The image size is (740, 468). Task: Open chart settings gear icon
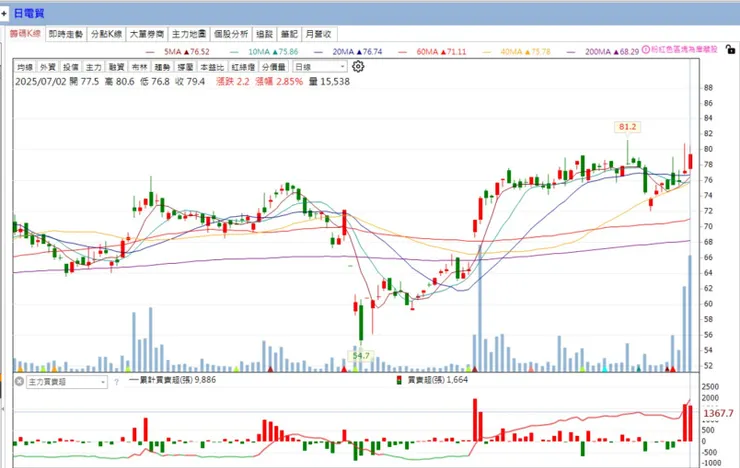point(358,67)
